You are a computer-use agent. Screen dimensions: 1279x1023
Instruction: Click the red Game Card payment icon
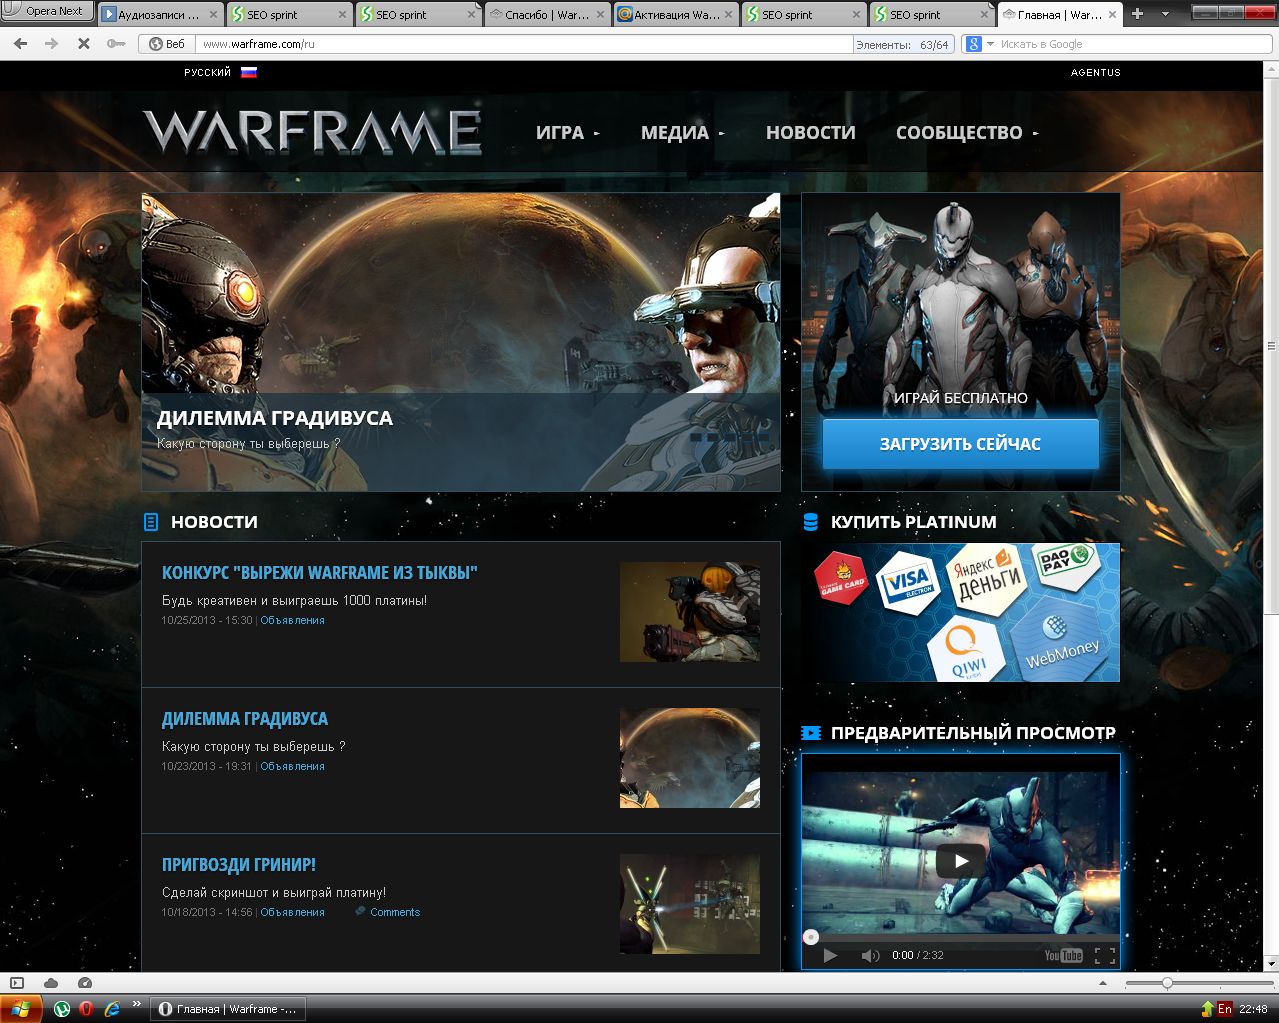(x=841, y=579)
